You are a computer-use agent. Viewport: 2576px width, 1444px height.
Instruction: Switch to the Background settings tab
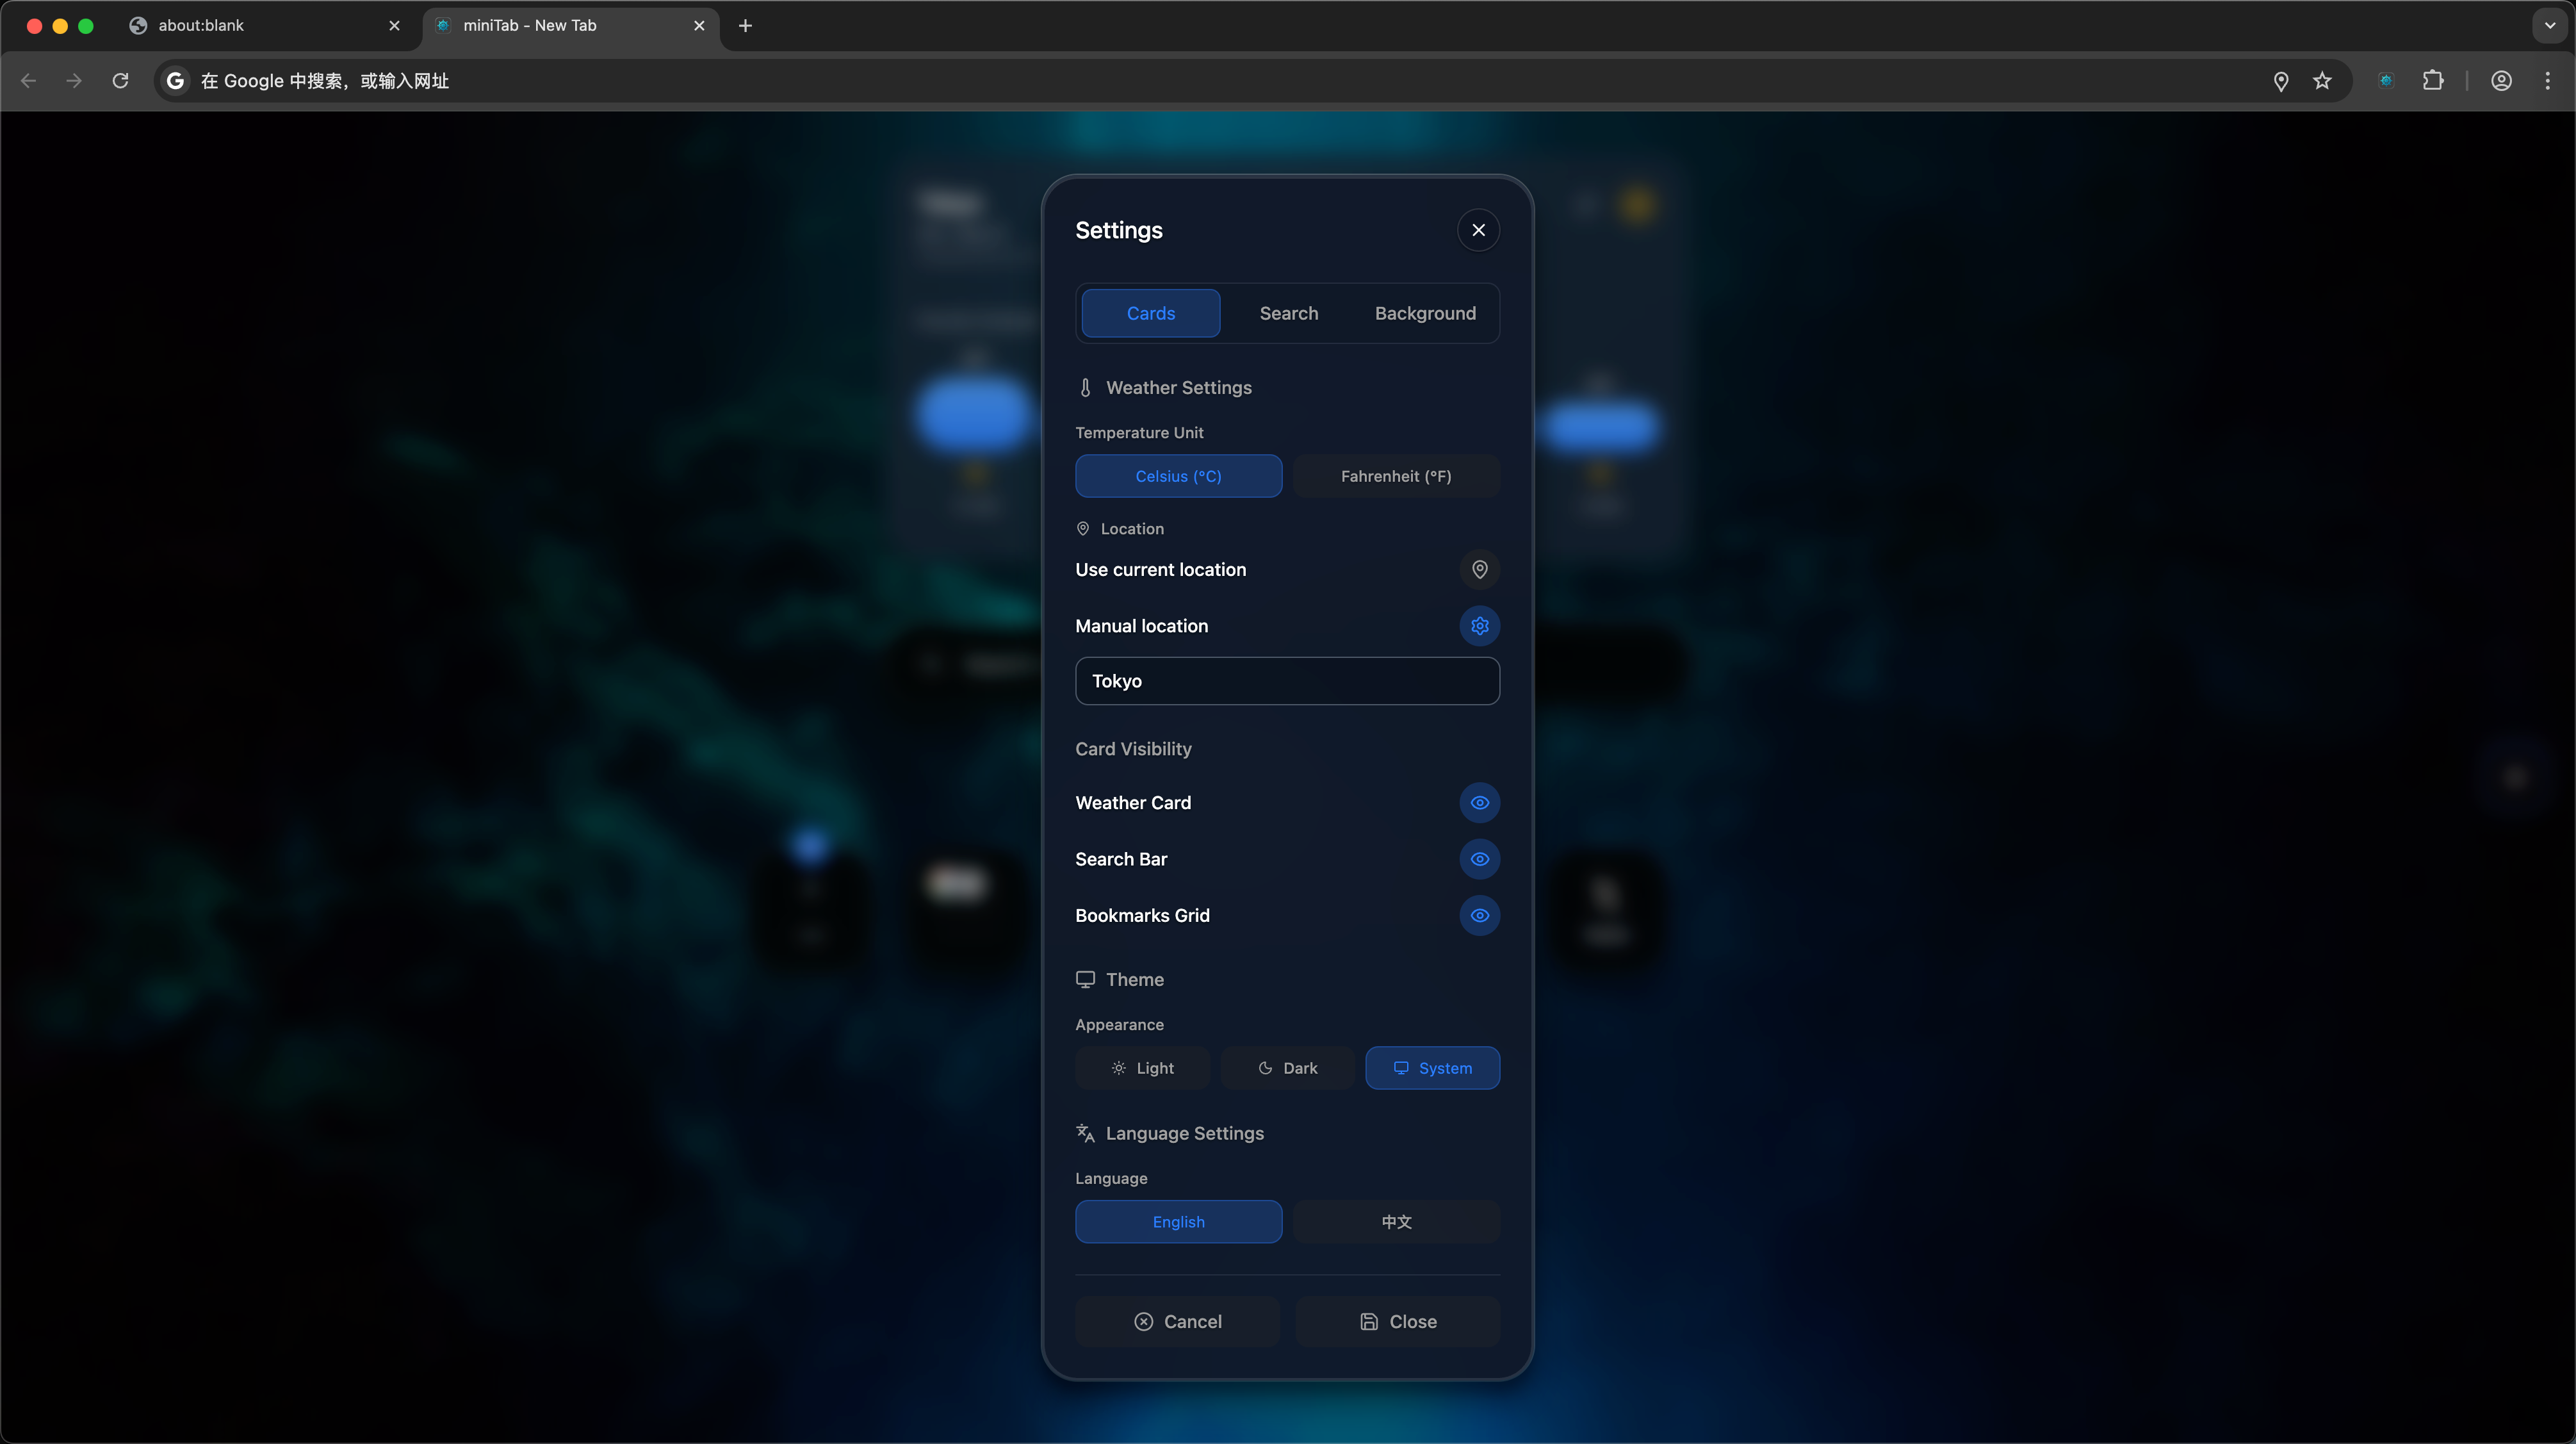(x=1424, y=313)
